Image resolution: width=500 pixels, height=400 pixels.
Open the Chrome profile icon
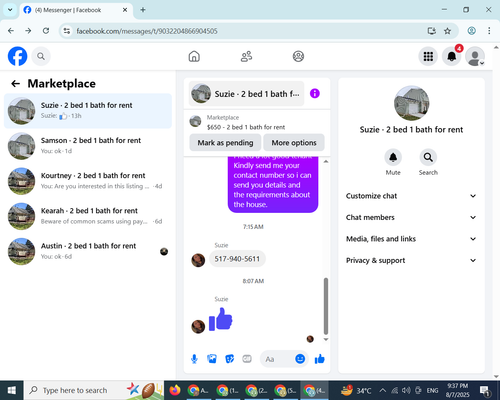tap(471, 31)
